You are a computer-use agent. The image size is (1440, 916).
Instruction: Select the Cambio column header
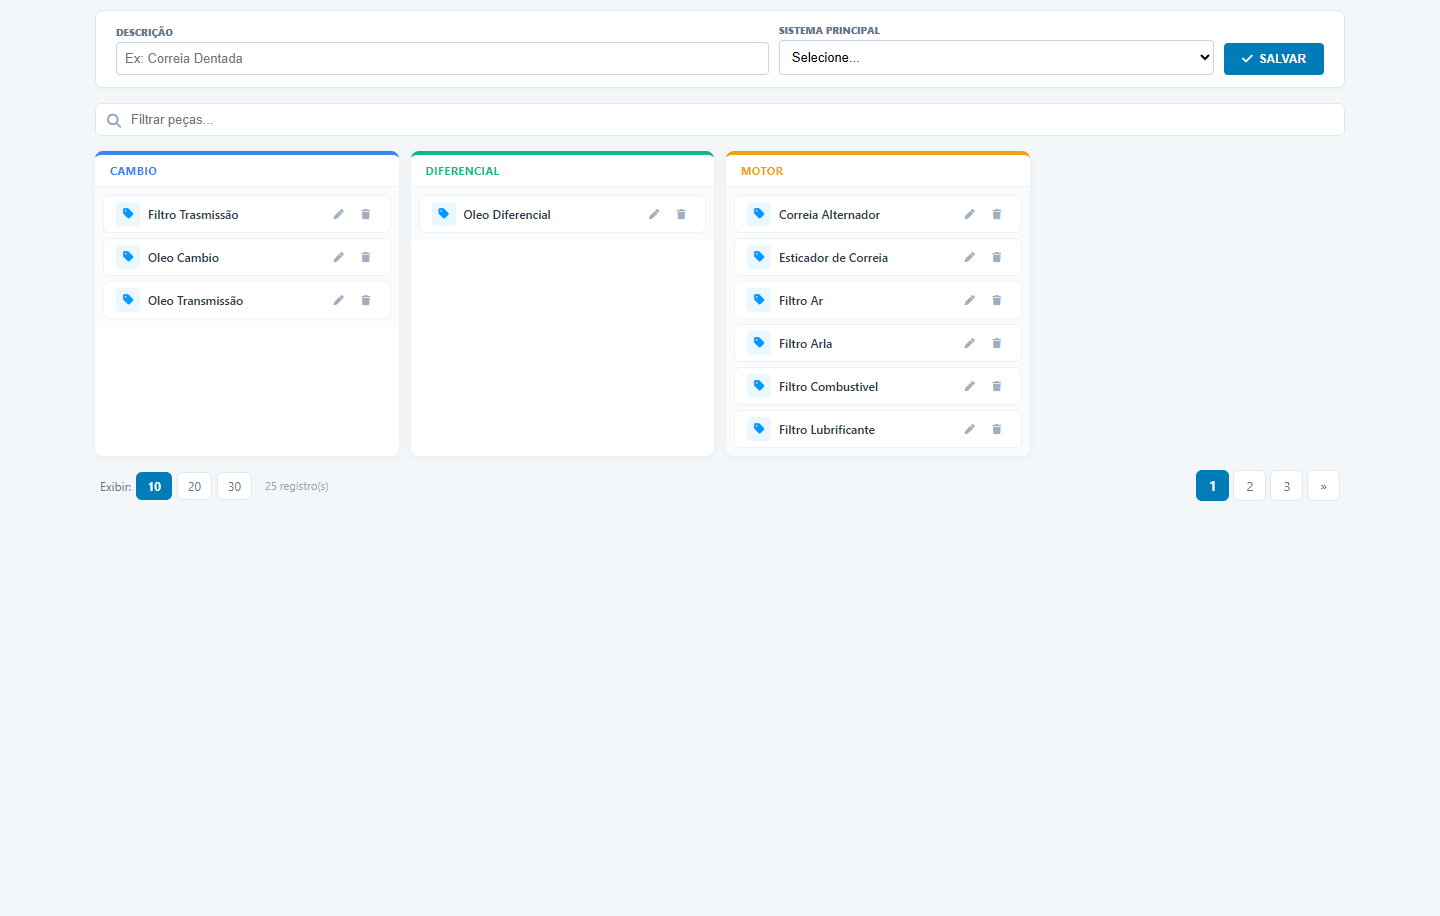click(134, 171)
